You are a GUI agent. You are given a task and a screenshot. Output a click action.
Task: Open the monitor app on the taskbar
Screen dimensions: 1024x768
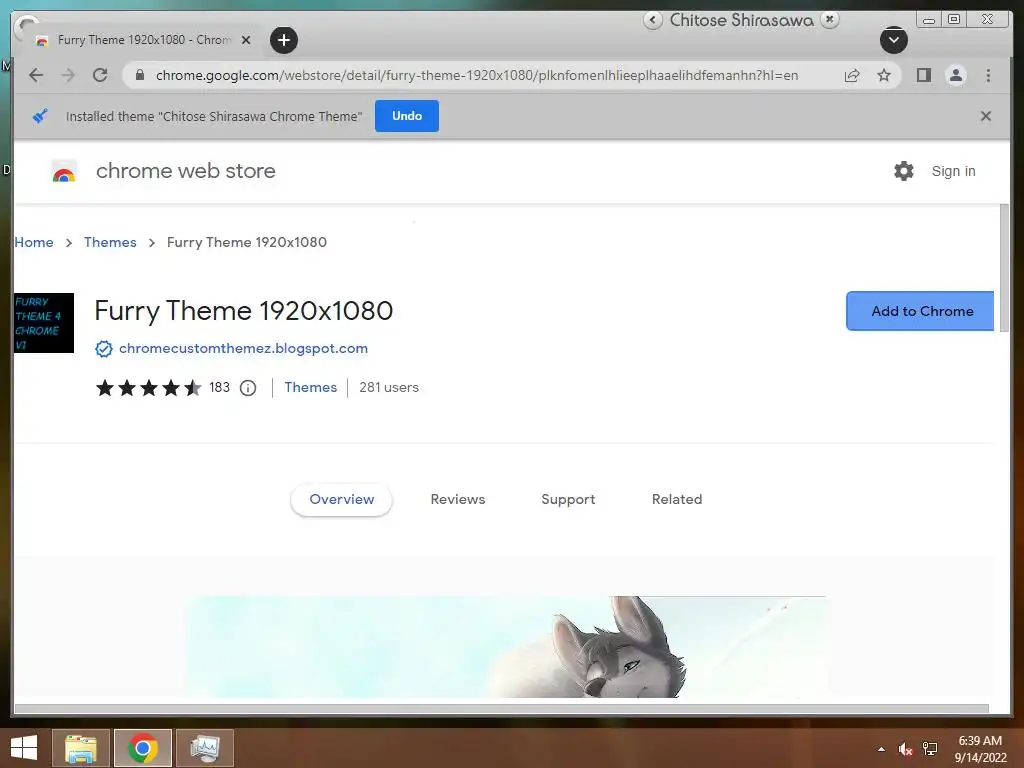coord(205,748)
